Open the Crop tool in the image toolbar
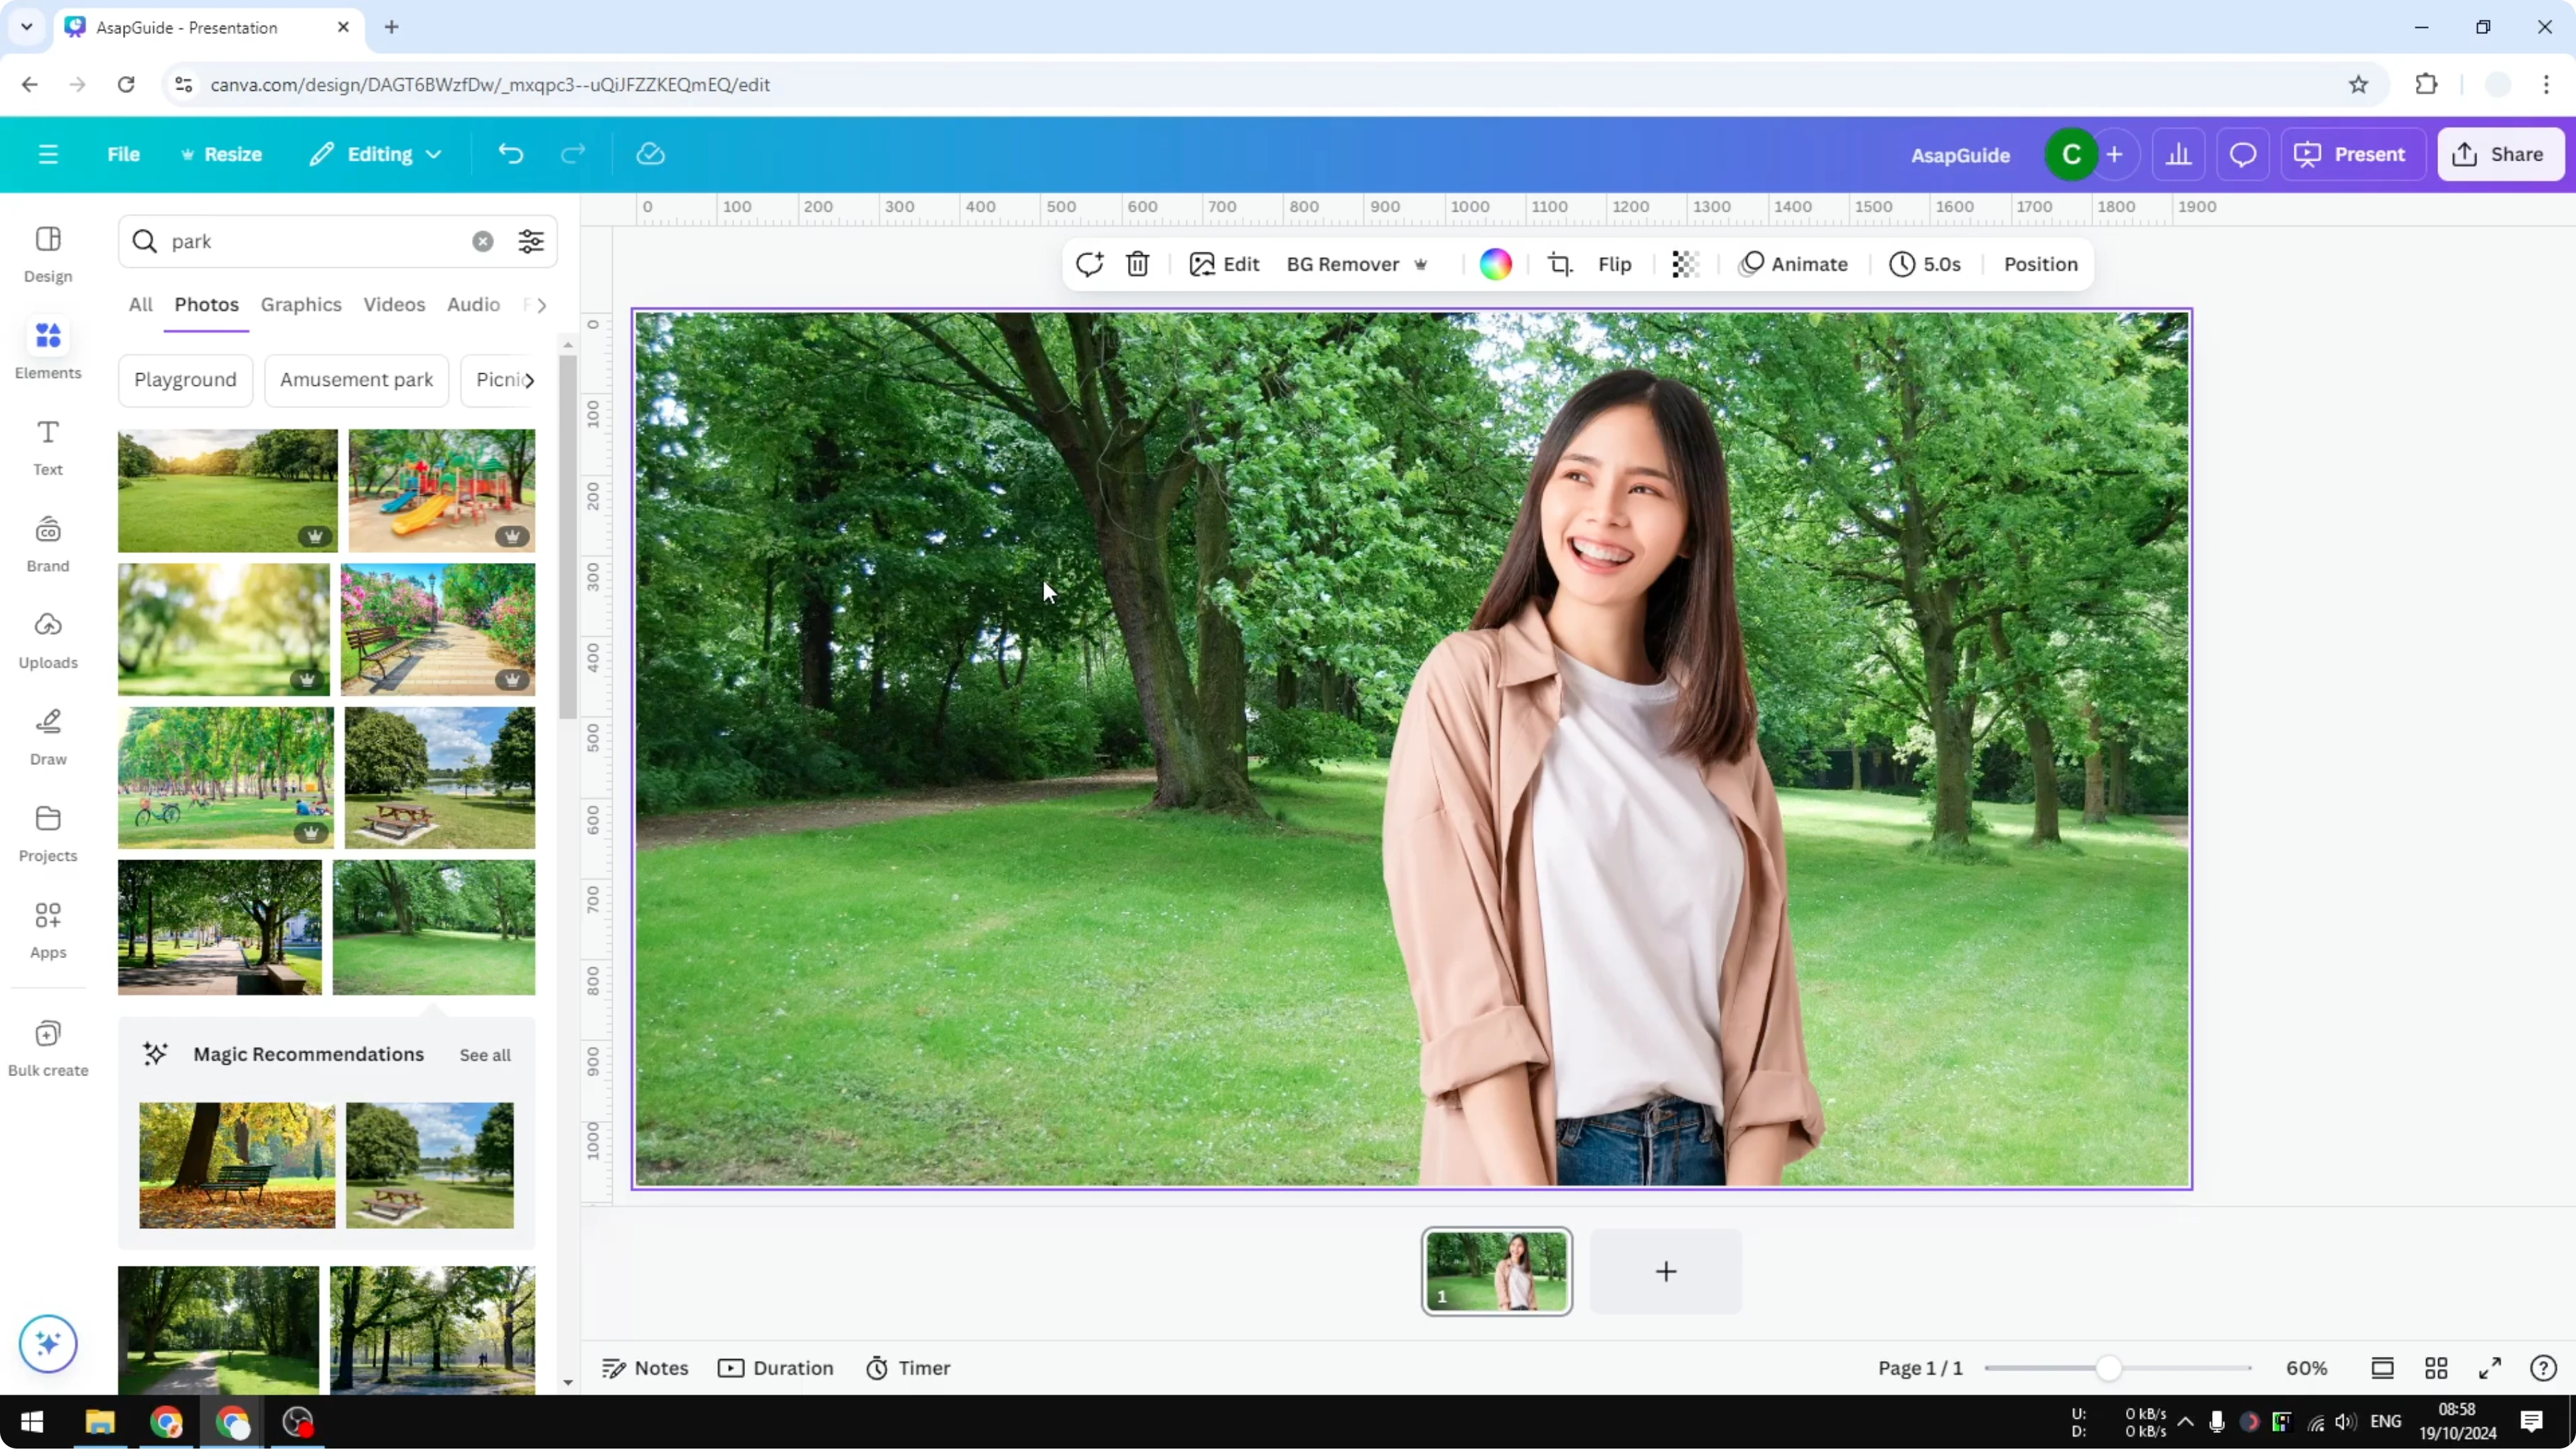Screen dimensions: 2576x1450 (x=1560, y=264)
